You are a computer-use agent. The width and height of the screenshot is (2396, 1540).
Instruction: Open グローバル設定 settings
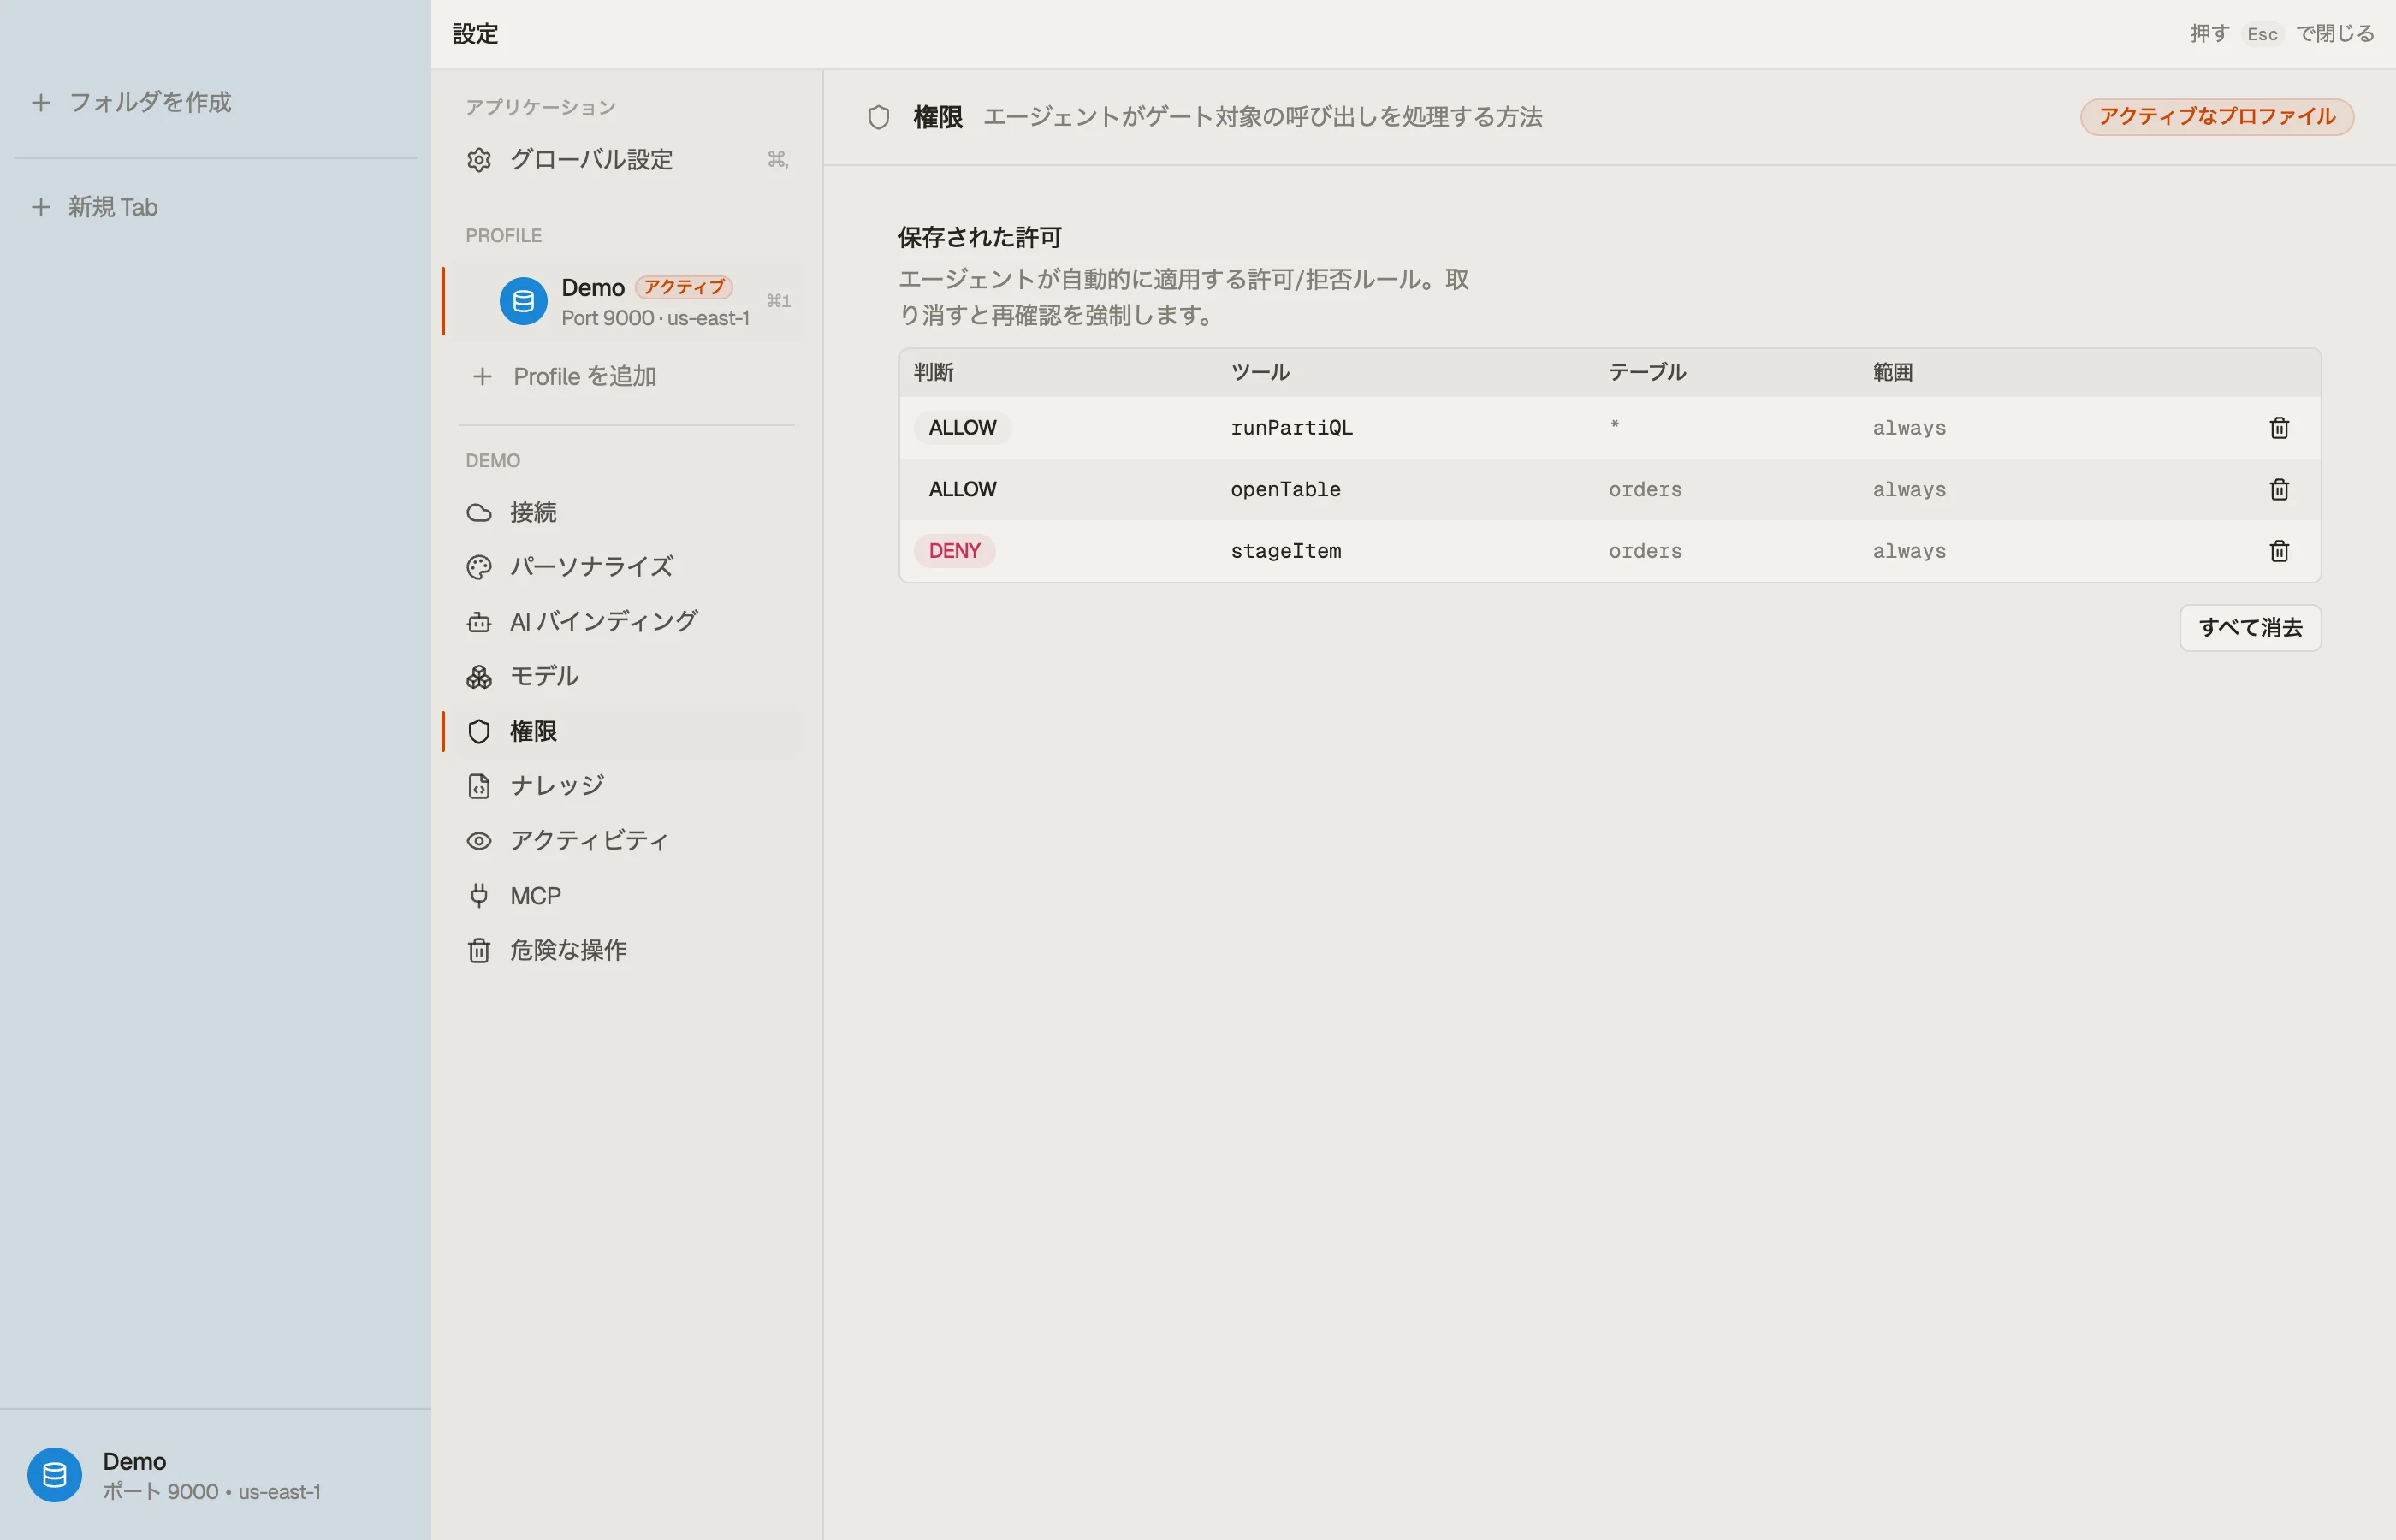click(x=626, y=160)
